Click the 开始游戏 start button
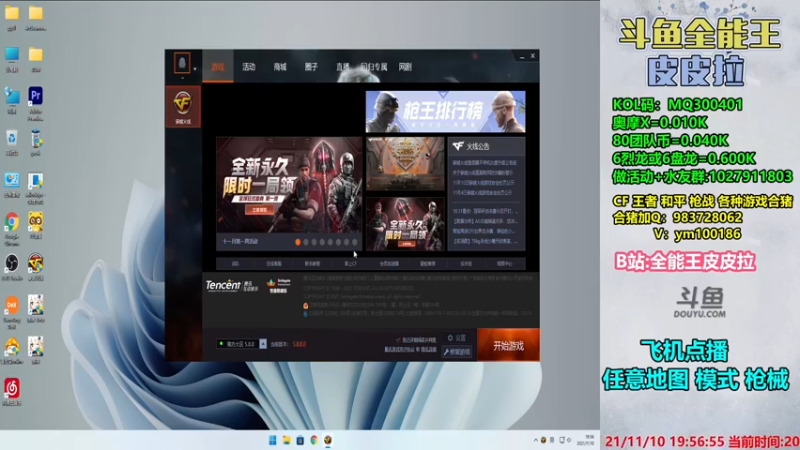Viewport: 800px width, 450px height. [508, 345]
